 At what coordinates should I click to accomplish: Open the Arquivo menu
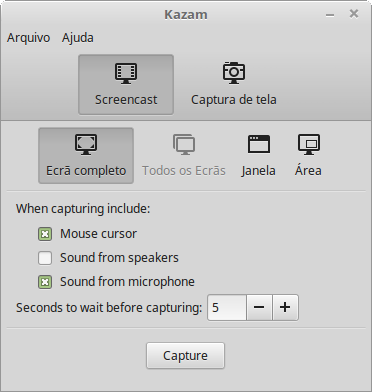[x=29, y=38]
